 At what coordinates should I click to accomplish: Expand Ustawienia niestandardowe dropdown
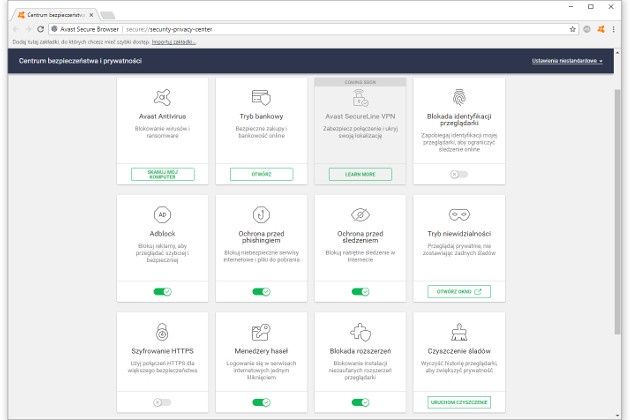point(567,61)
